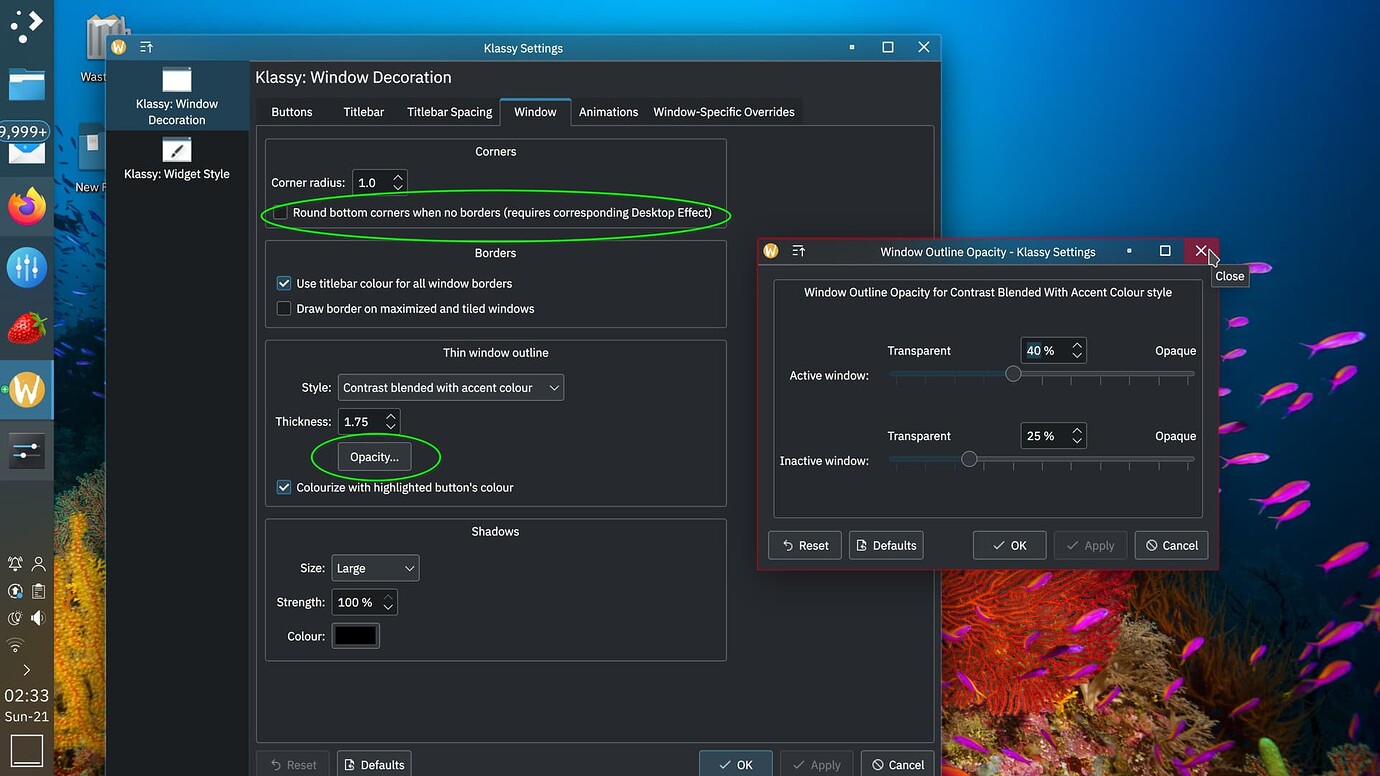The height and width of the screenshot is (776, 1380).
Task: Open the file manager folder icon
Action: coord(27,85)
